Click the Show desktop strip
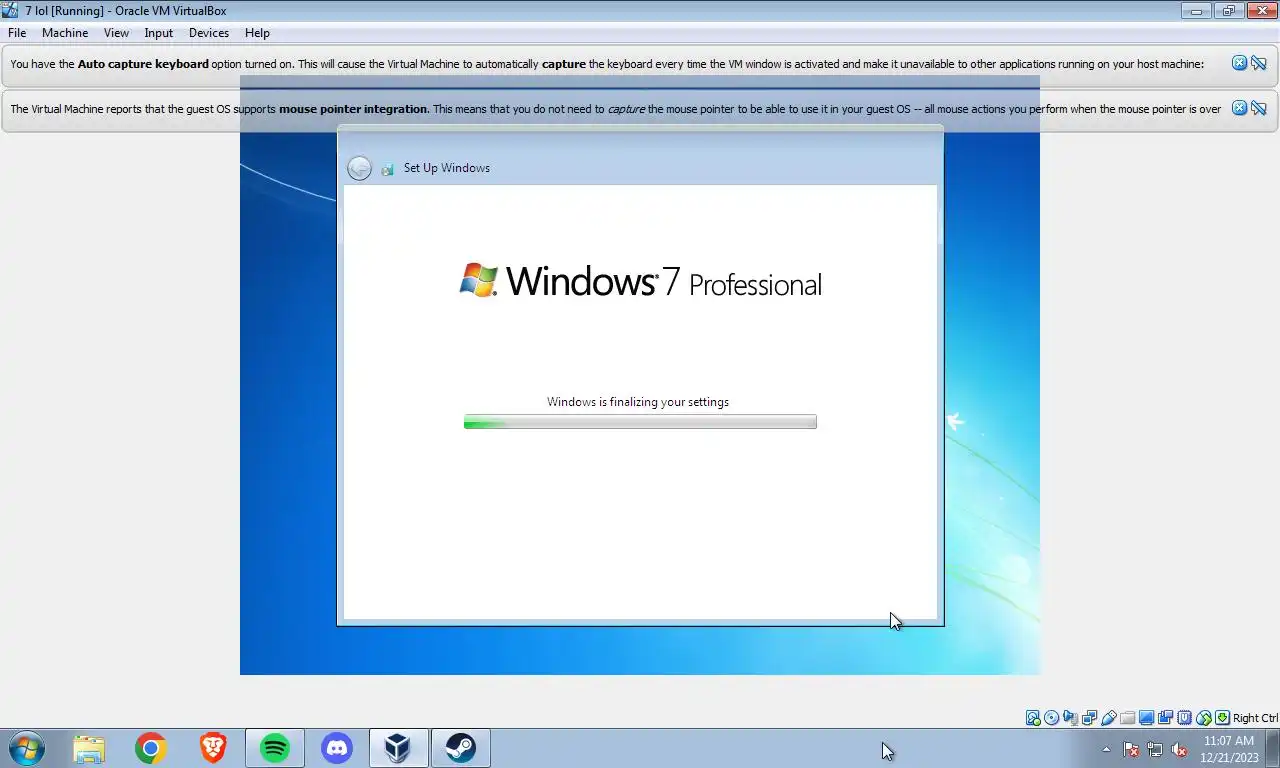 pos(1273,748)
